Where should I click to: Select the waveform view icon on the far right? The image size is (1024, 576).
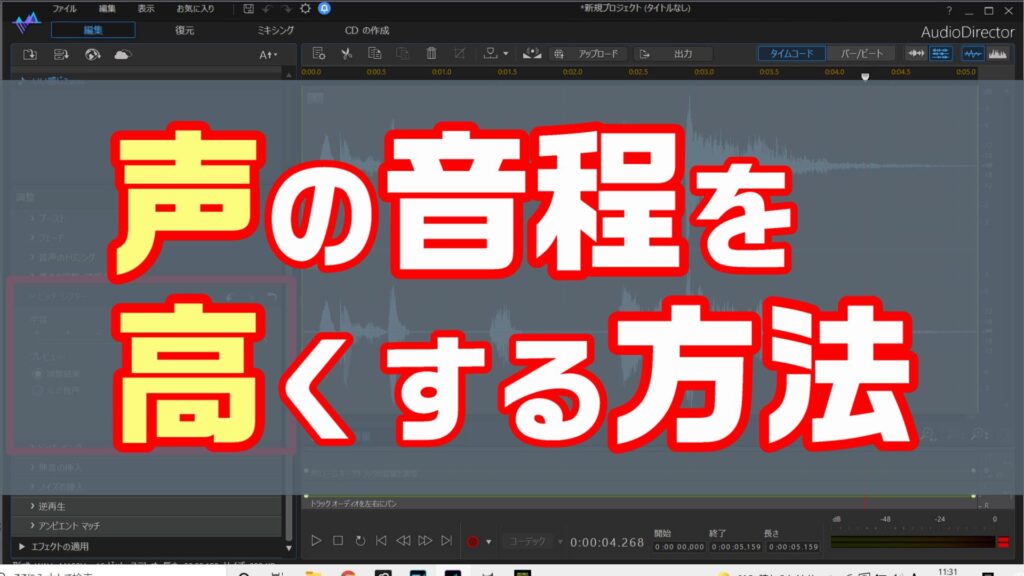click(972, 53)
